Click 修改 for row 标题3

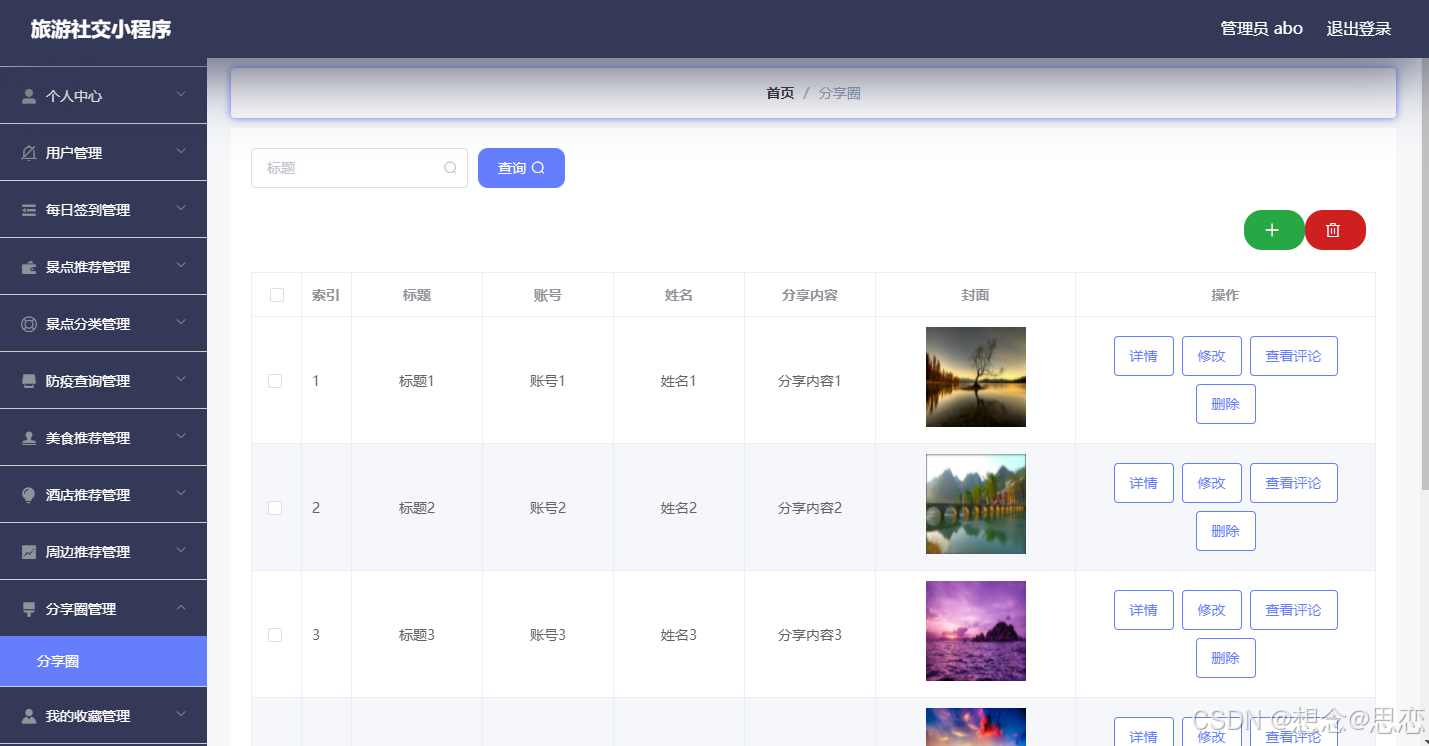click(x=1211, y=610)
